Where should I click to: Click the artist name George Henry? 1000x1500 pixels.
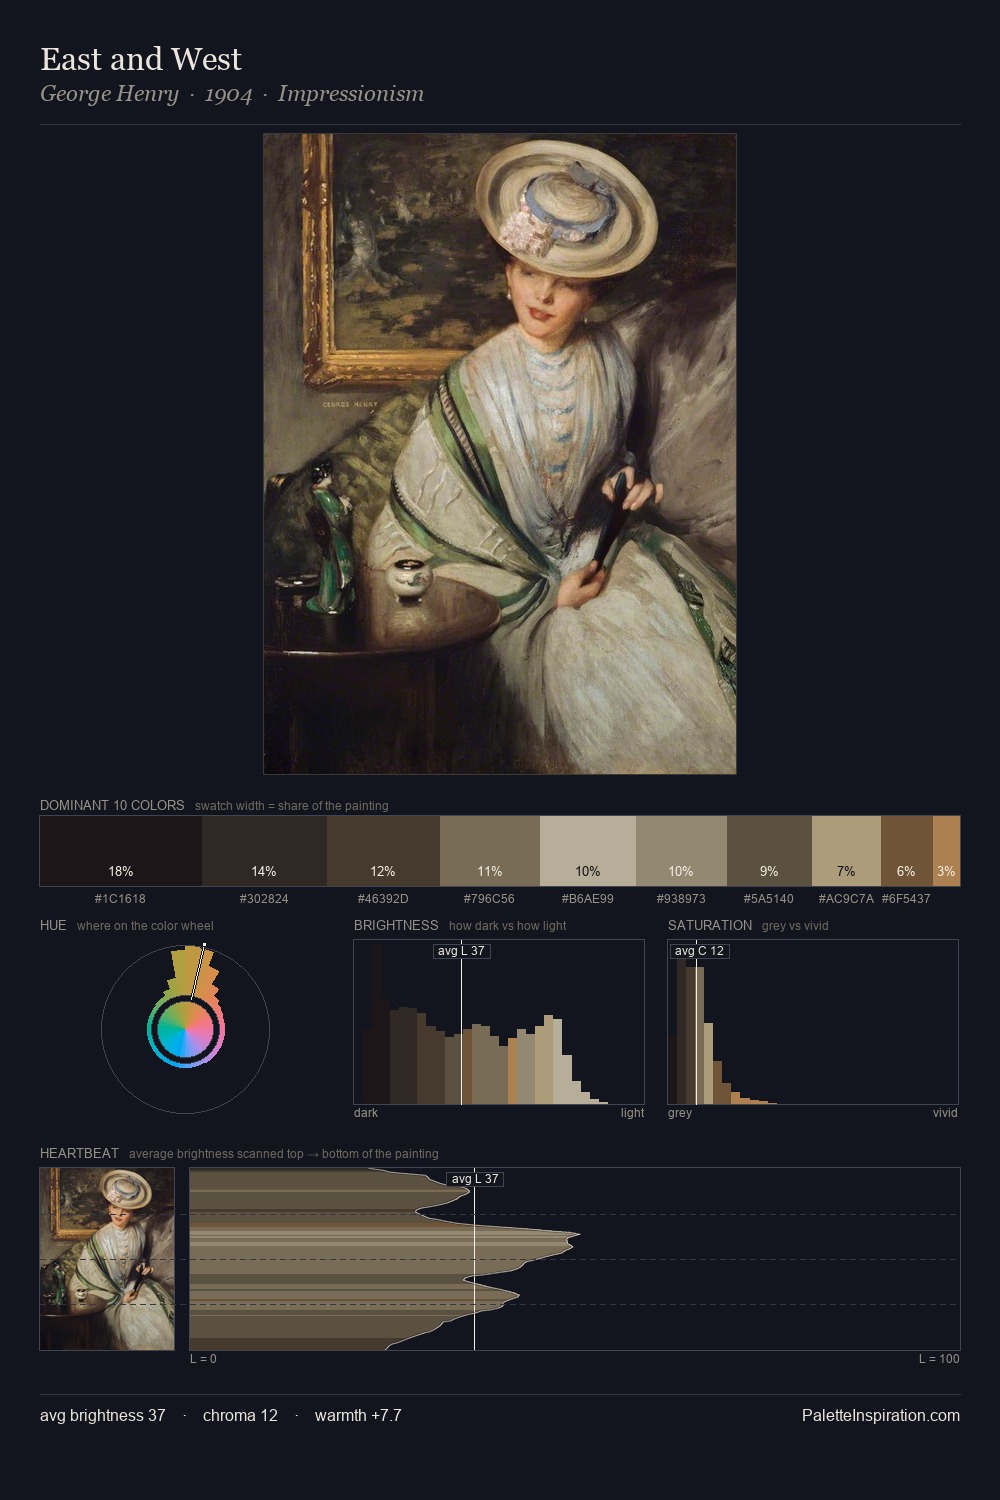click(109, 94)
